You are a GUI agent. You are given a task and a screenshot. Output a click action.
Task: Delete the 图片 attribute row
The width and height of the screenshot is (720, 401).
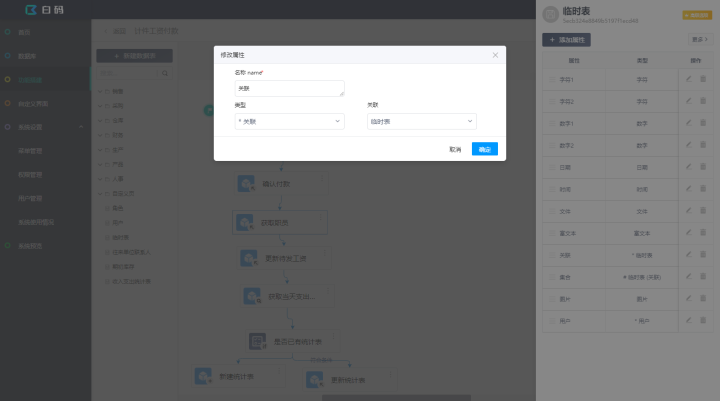[x=703, y=299]
